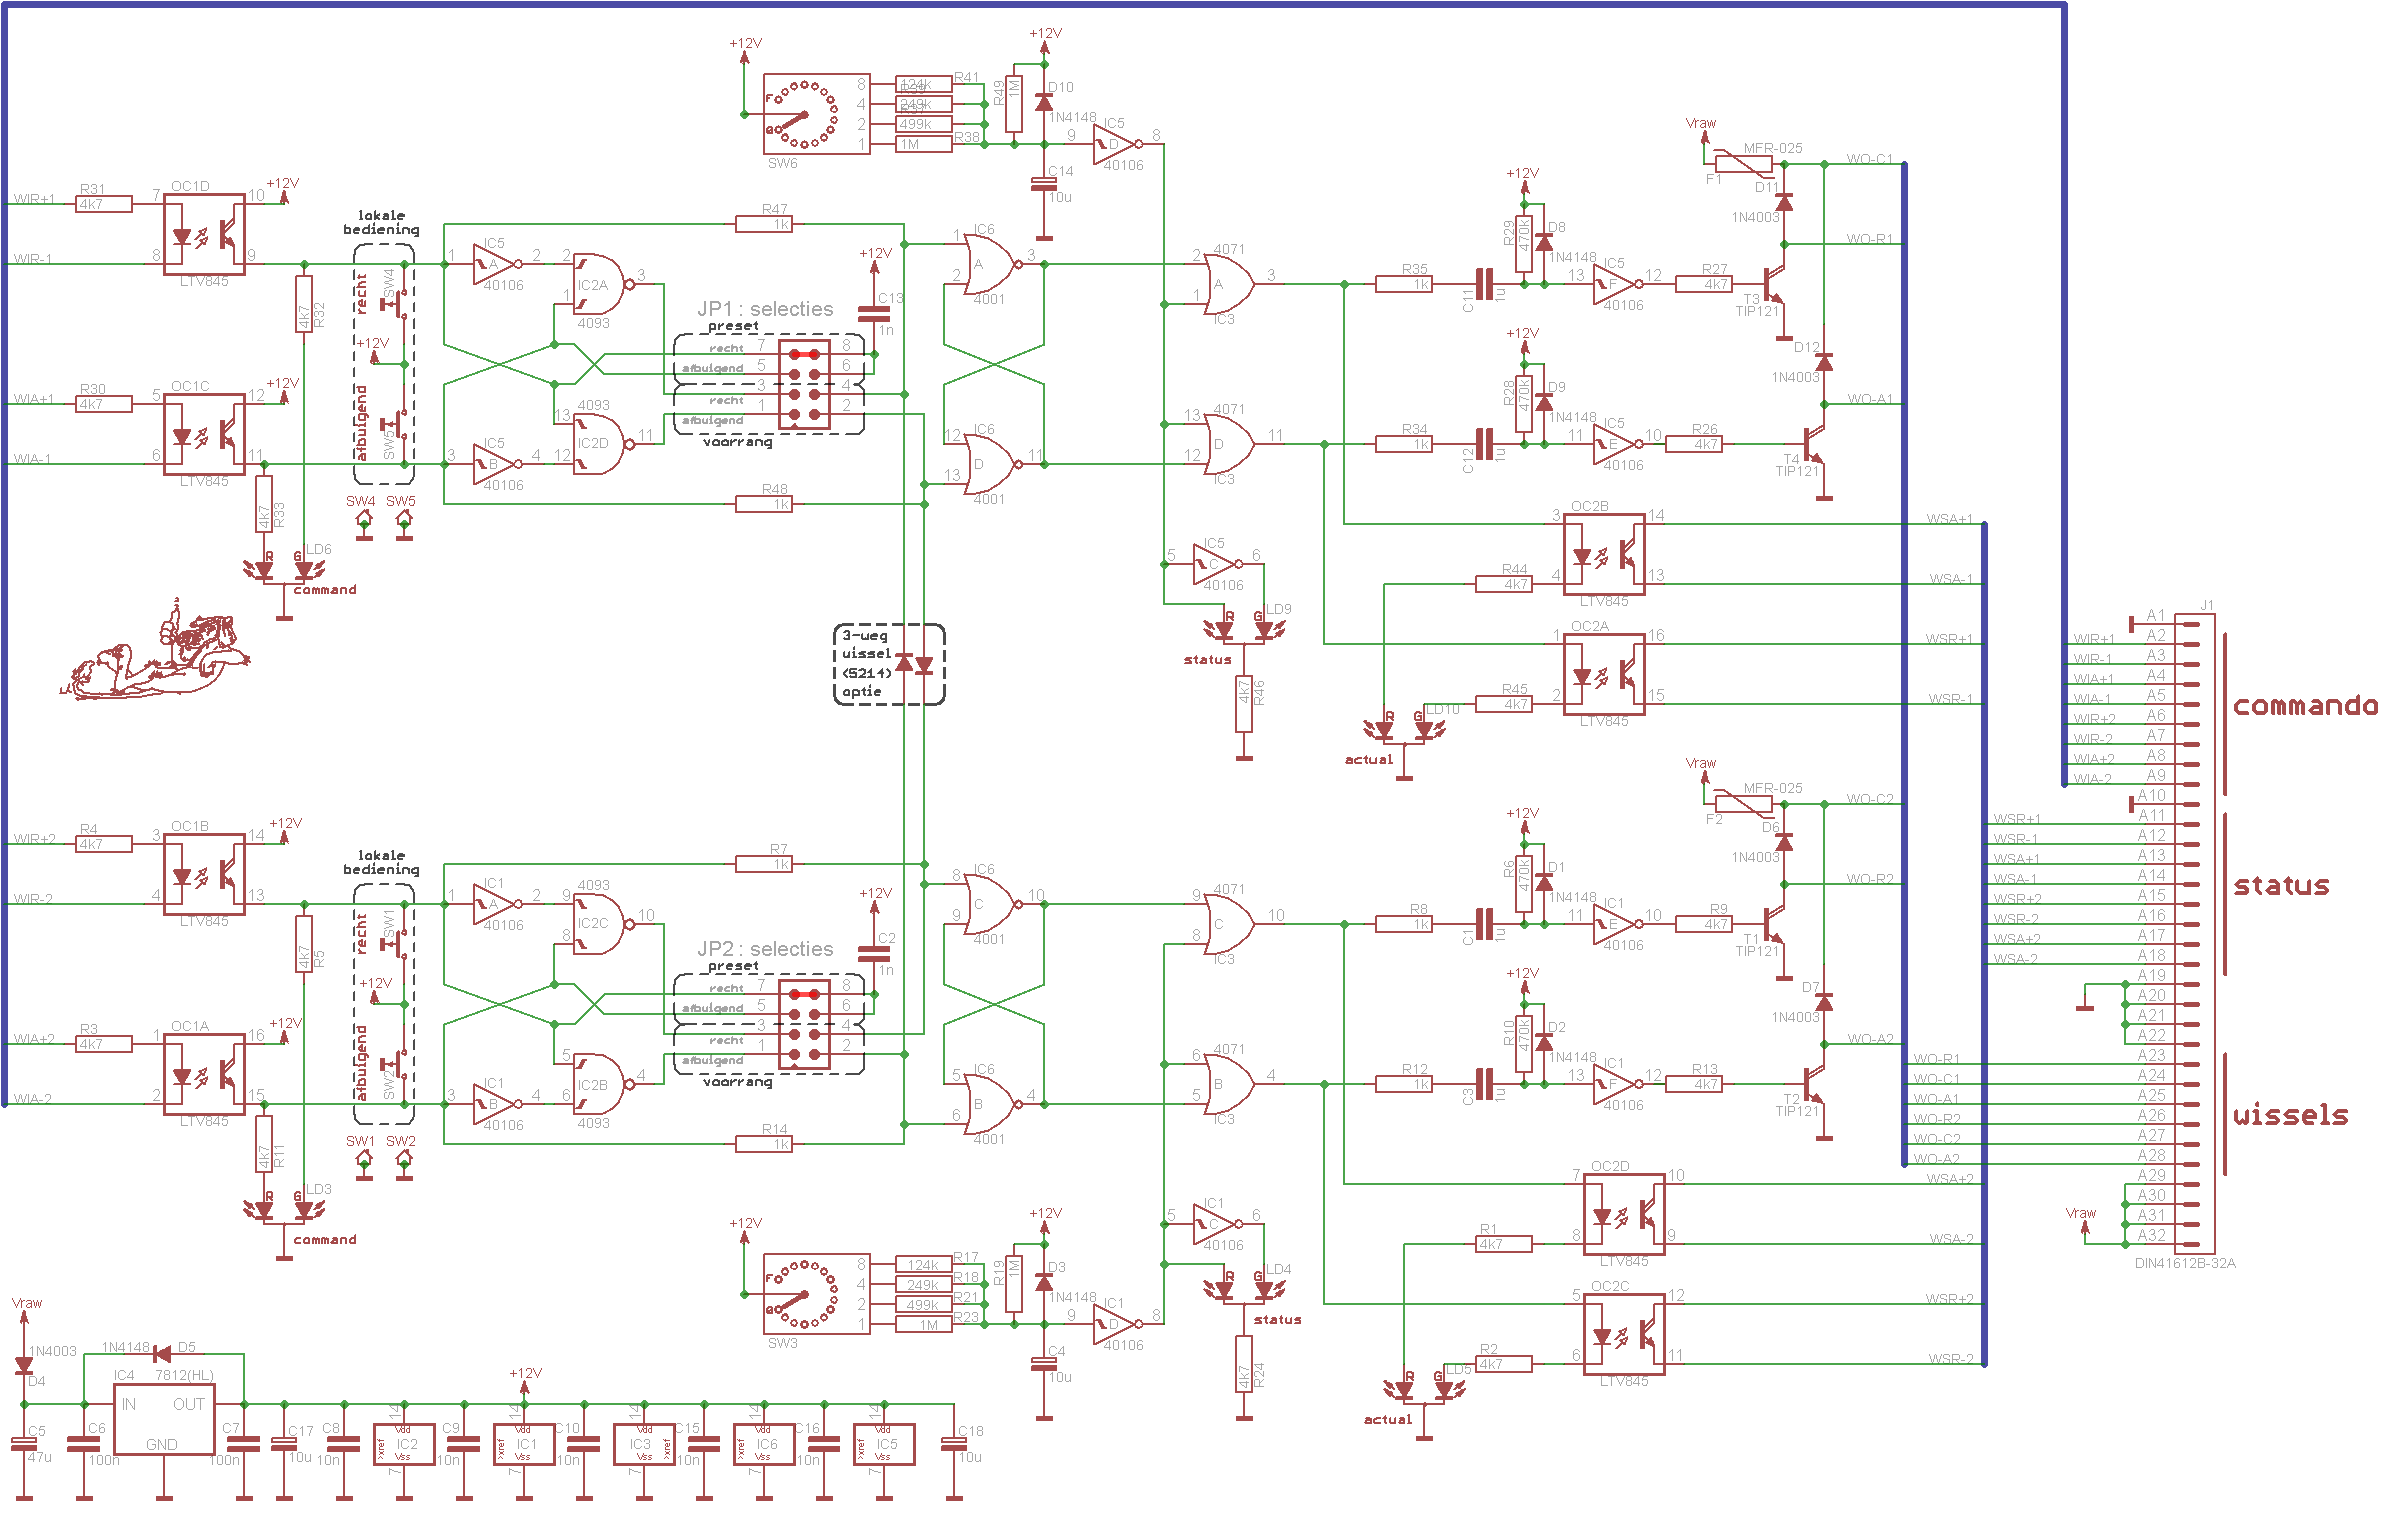Select the OC1D optocoupler symbol
2390x1523 pixels.
pos(204,235)
